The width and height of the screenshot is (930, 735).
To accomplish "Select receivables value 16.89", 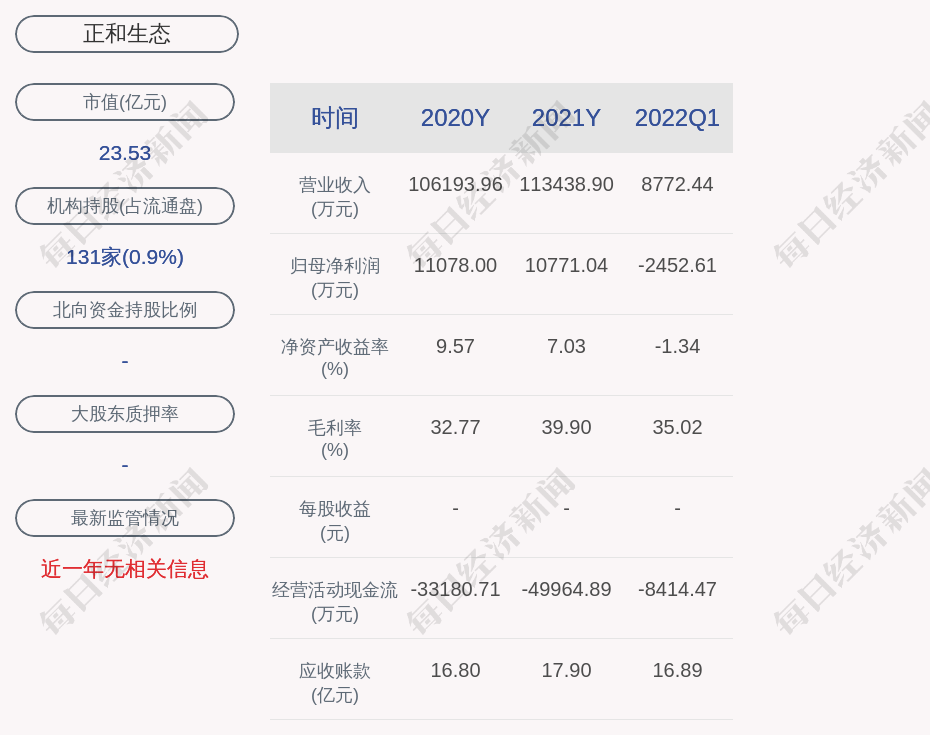I will (677, 670).
